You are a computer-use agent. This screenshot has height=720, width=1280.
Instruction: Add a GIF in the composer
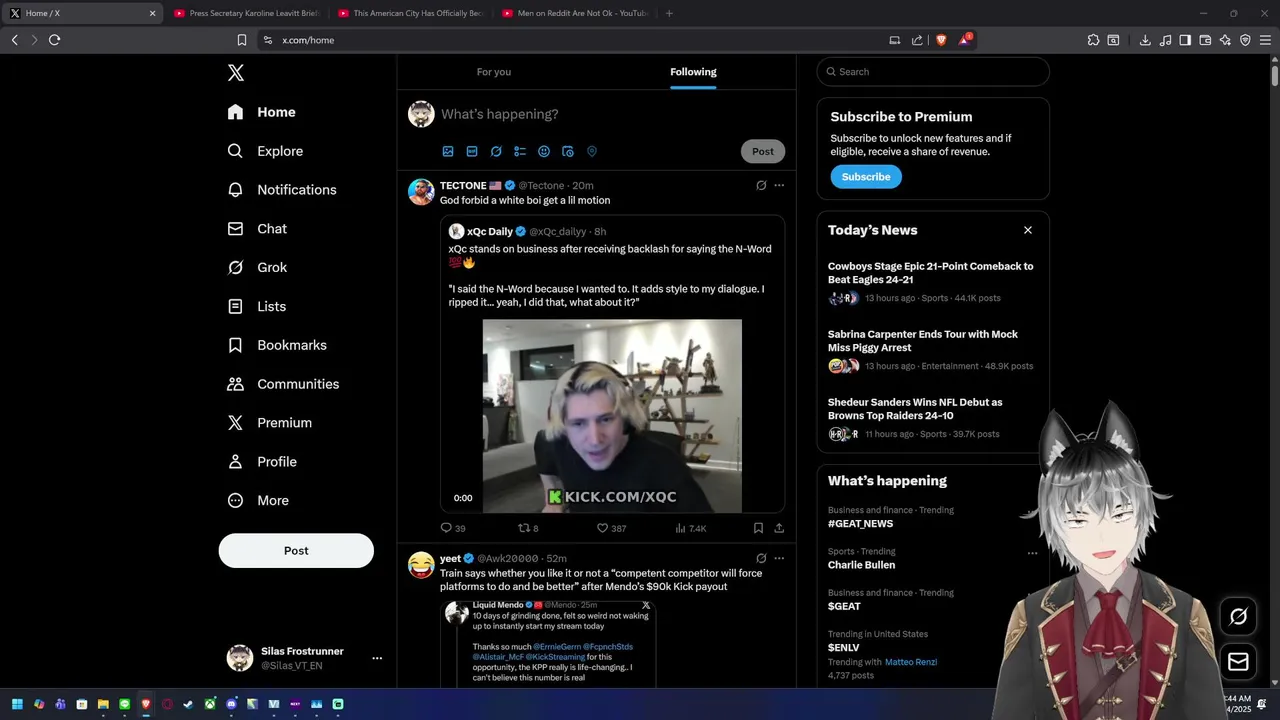tap(472, 152)
